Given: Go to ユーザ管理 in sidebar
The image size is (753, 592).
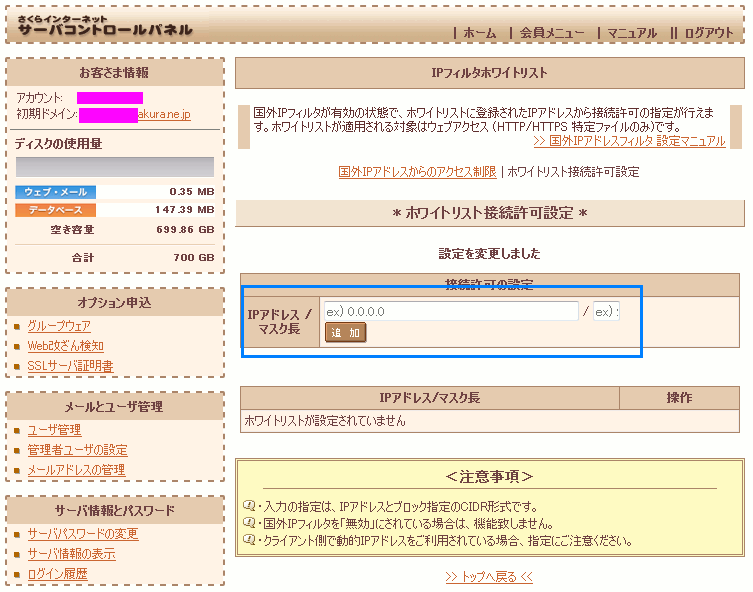Looking at the screenshot, I should coord(54,430).
